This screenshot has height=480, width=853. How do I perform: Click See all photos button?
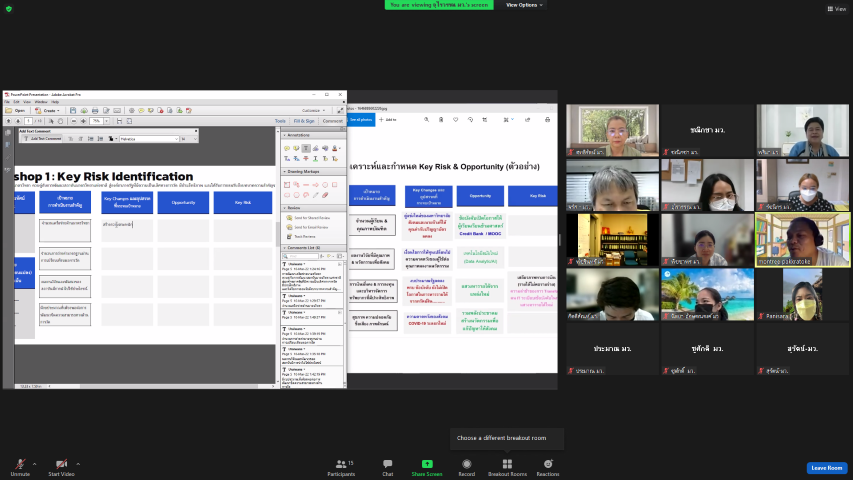click(361, 119)
